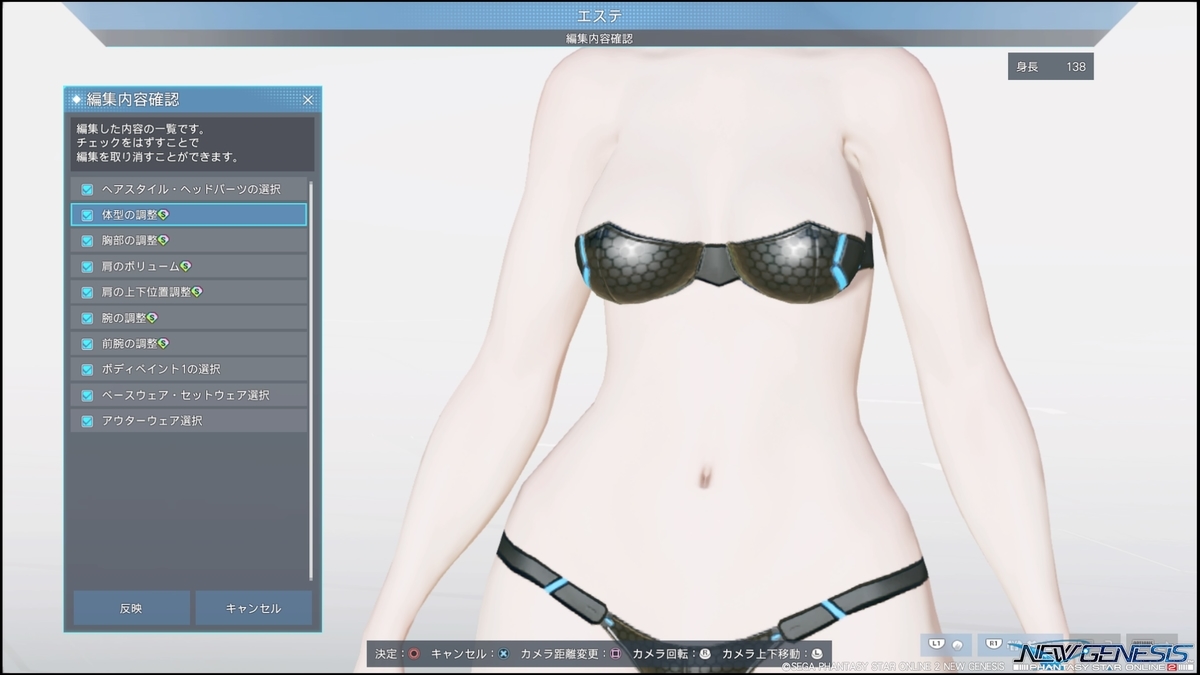This screenshot has width=1200, height=675.
Task: Click the R1 button prompt icon
Action: tap(995, 643)
